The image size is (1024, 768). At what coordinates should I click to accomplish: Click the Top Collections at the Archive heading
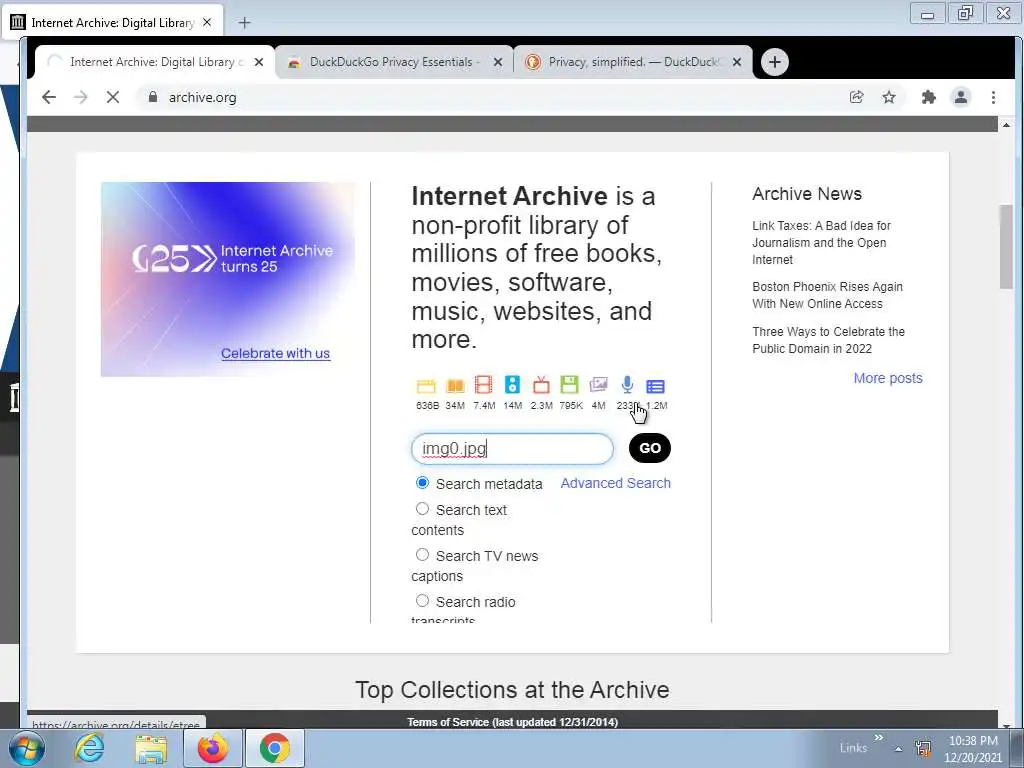pyautogui.click(x=512, y=690)
